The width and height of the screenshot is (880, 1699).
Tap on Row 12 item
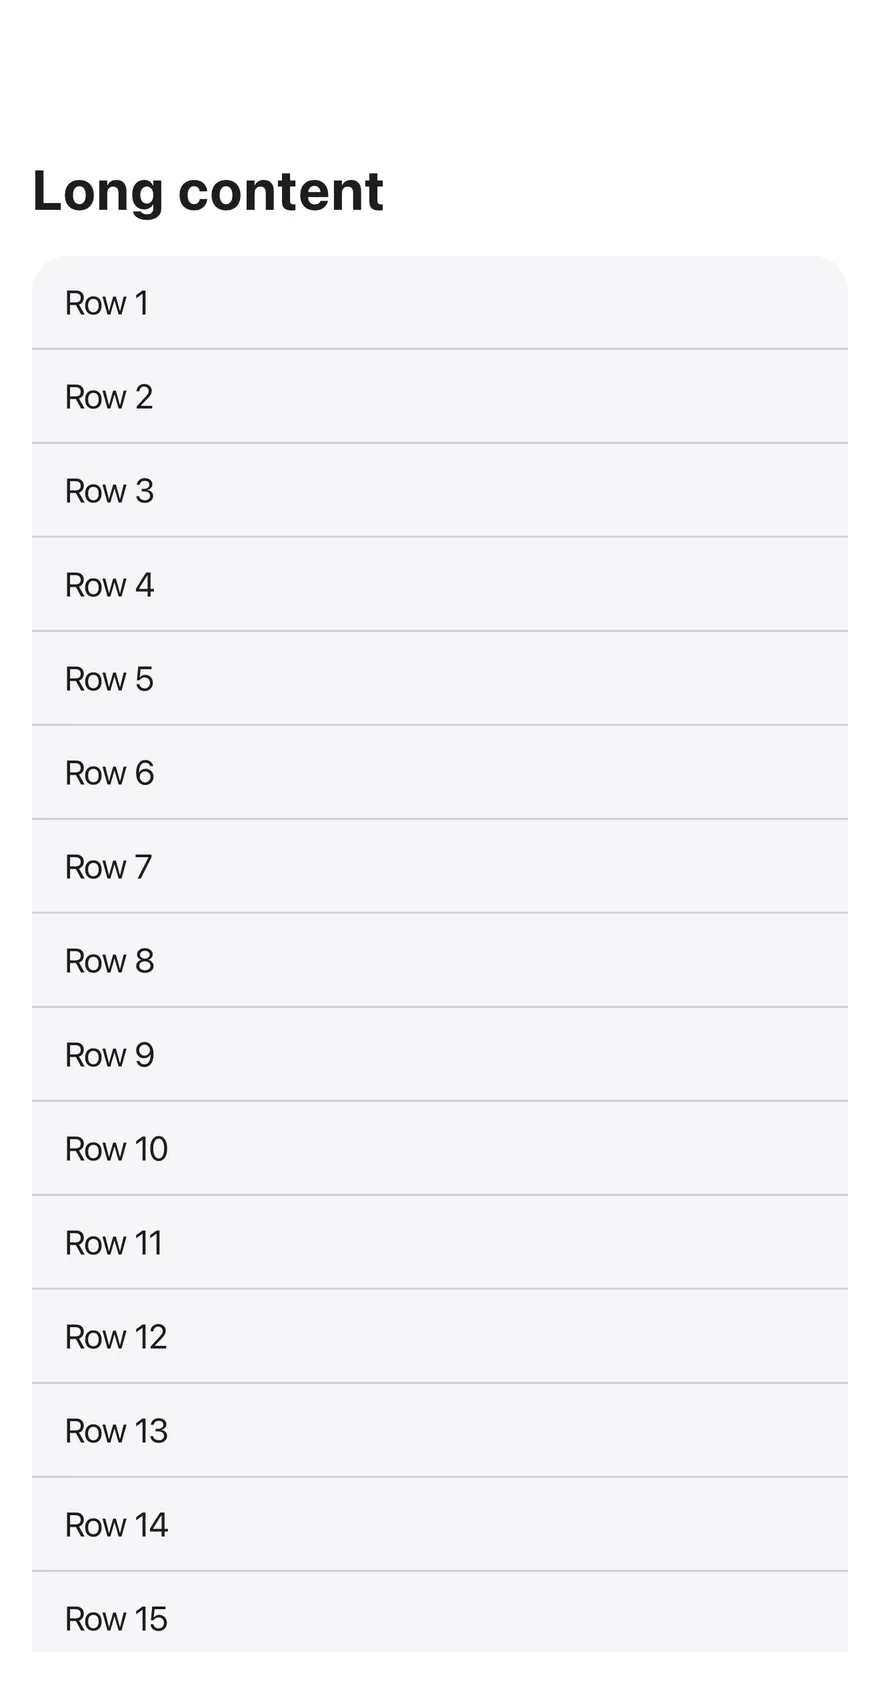440,1337
